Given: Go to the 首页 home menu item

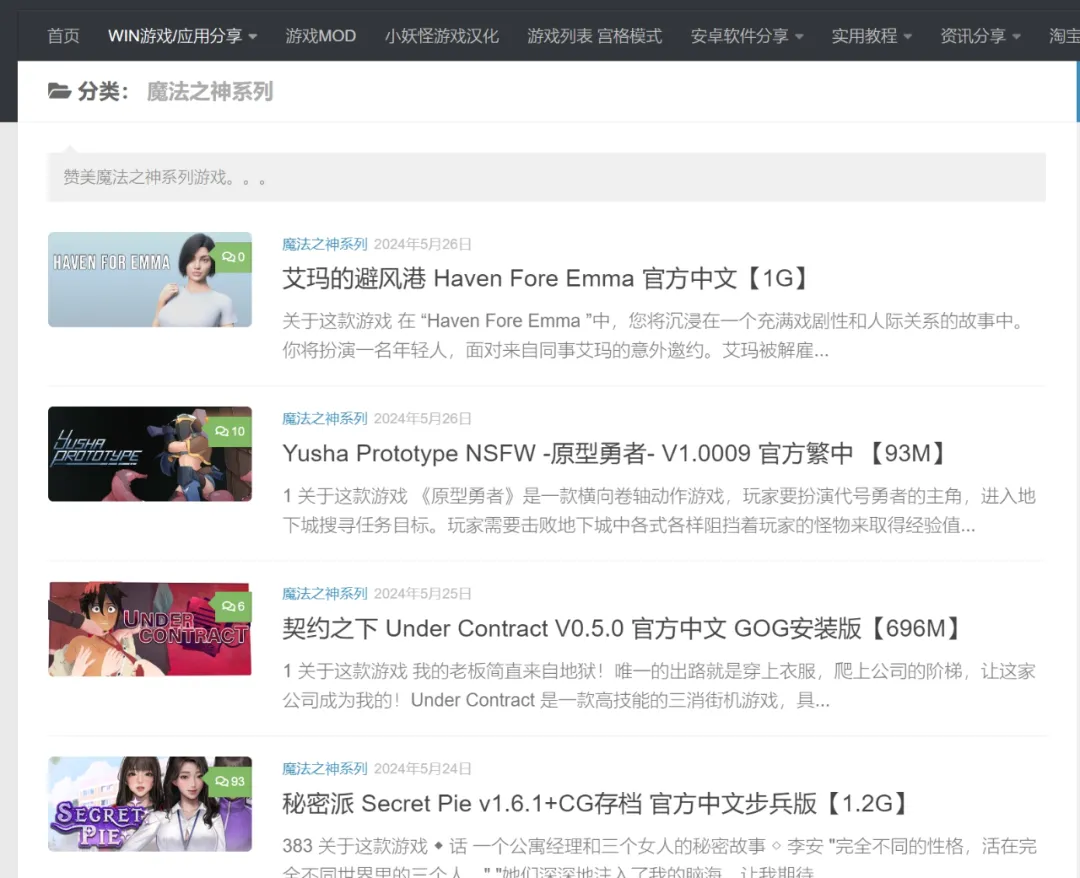Looking at the screenshot, I should (x=63, y=36).
